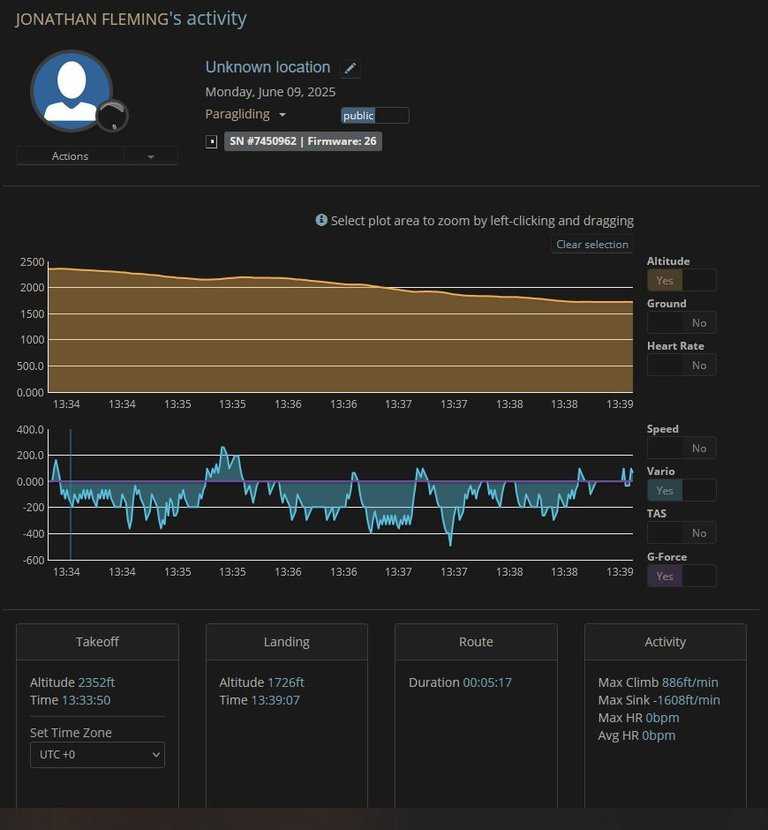Click the date Monday, June 09, 2025

[270, 92]
